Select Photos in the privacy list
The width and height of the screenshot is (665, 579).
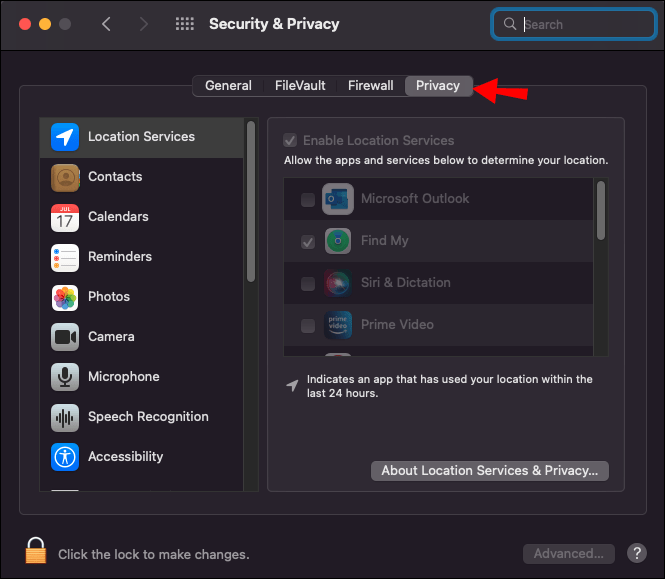(142, 297)
